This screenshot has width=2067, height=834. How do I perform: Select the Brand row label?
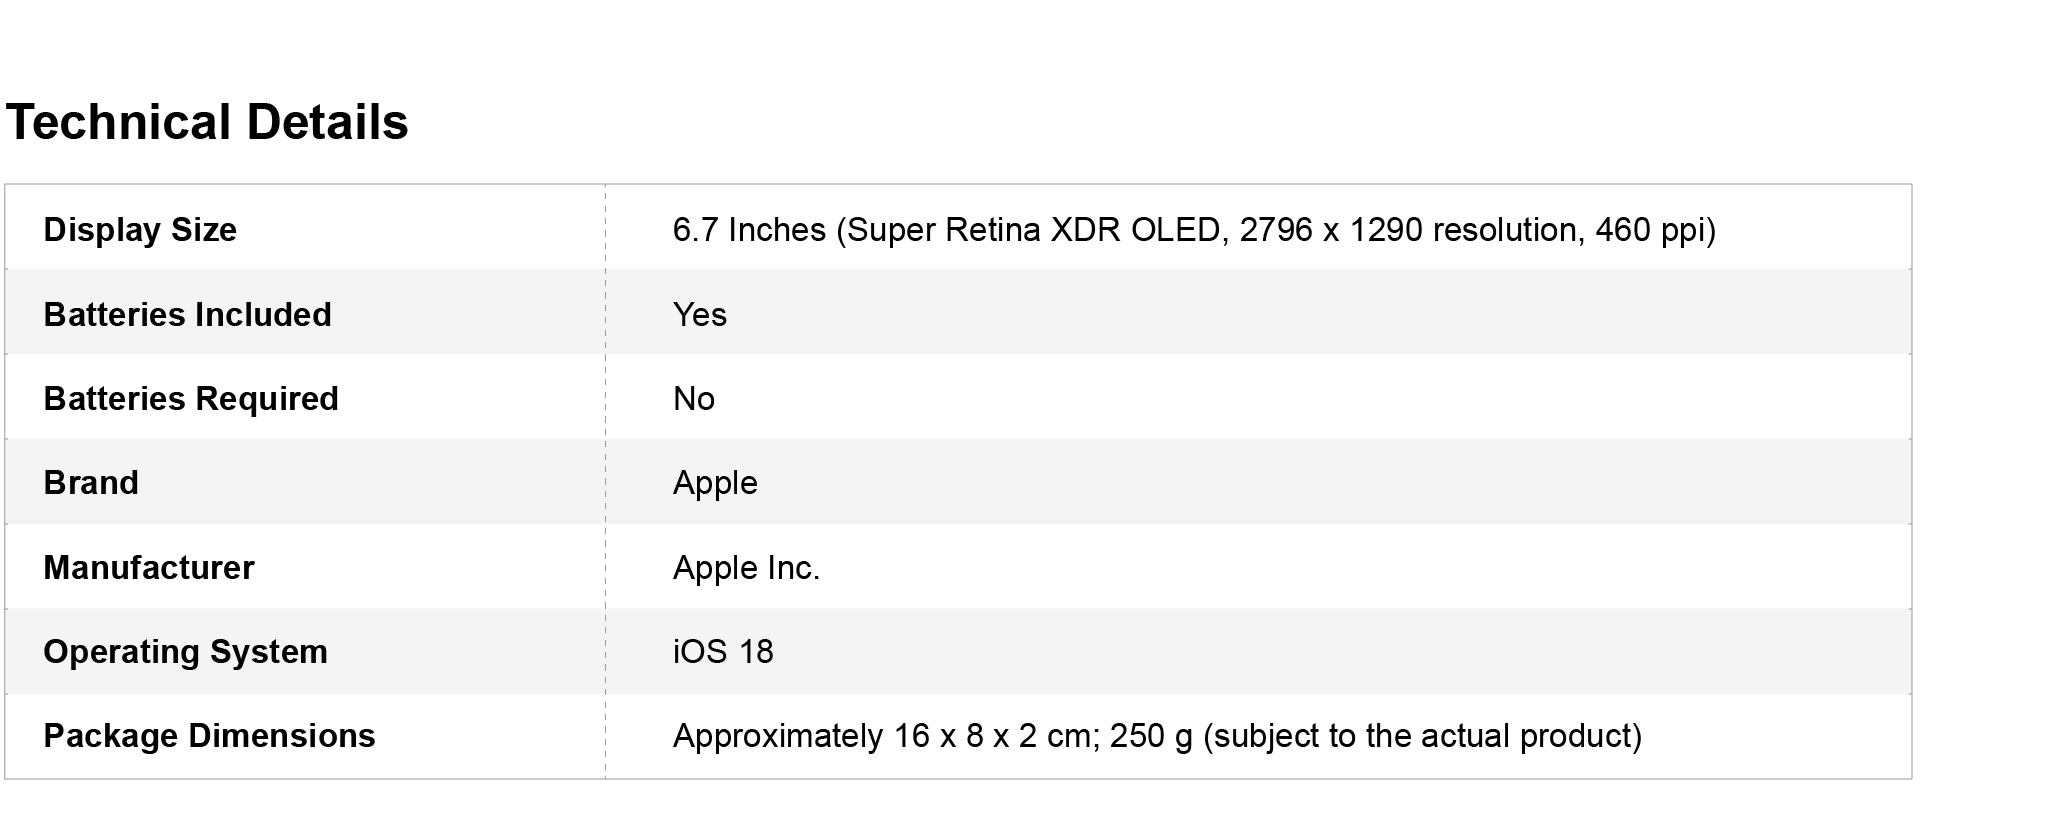(x=91, y=483)
